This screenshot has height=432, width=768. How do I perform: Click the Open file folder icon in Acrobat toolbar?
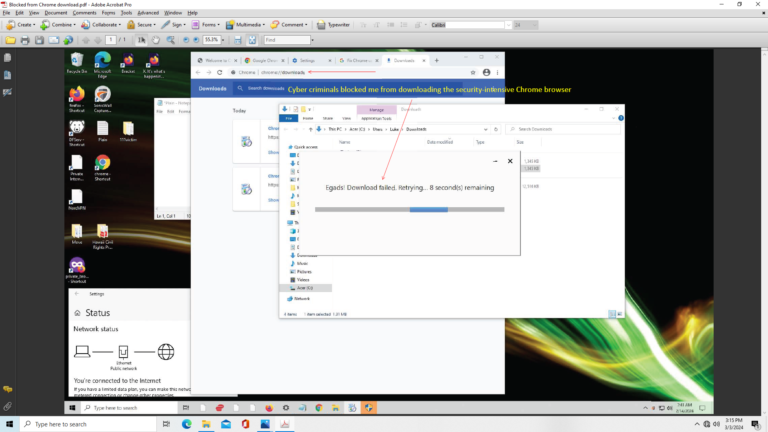(x=10, y=40)
